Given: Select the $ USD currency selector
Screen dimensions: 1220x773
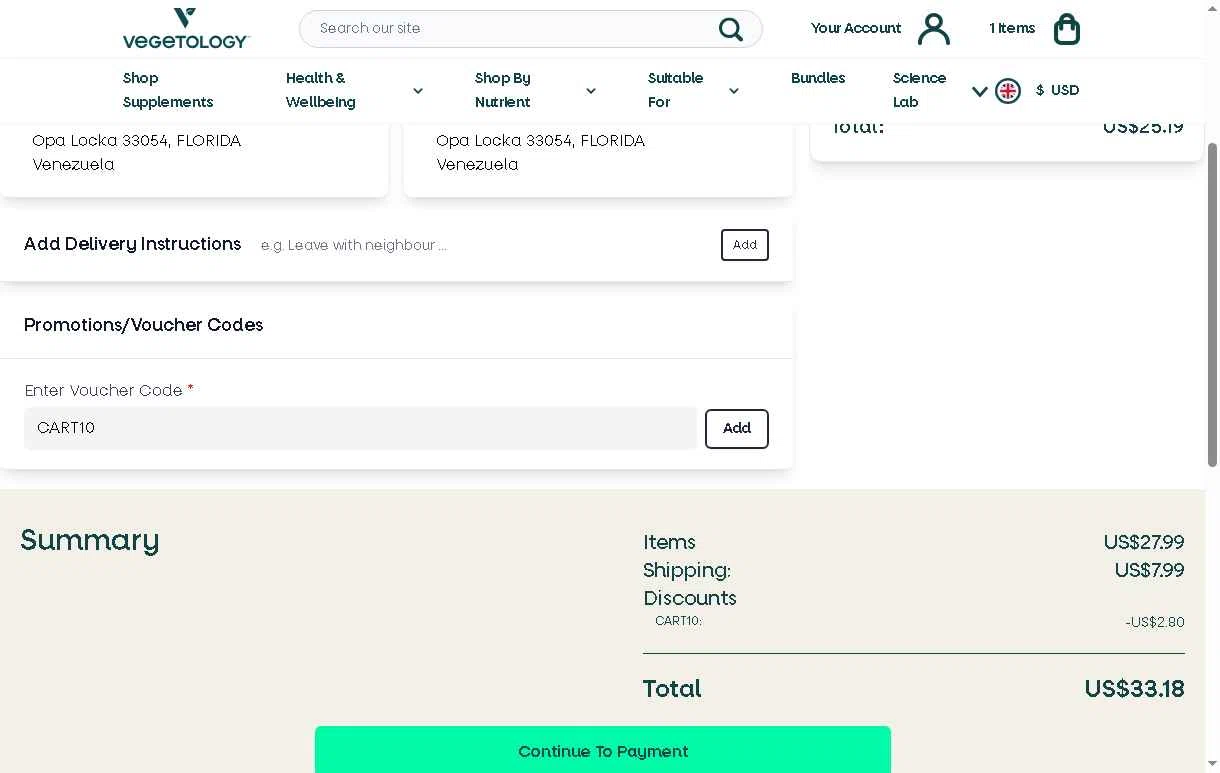Looking at the screenshot, I should [x=1058, y=90].
